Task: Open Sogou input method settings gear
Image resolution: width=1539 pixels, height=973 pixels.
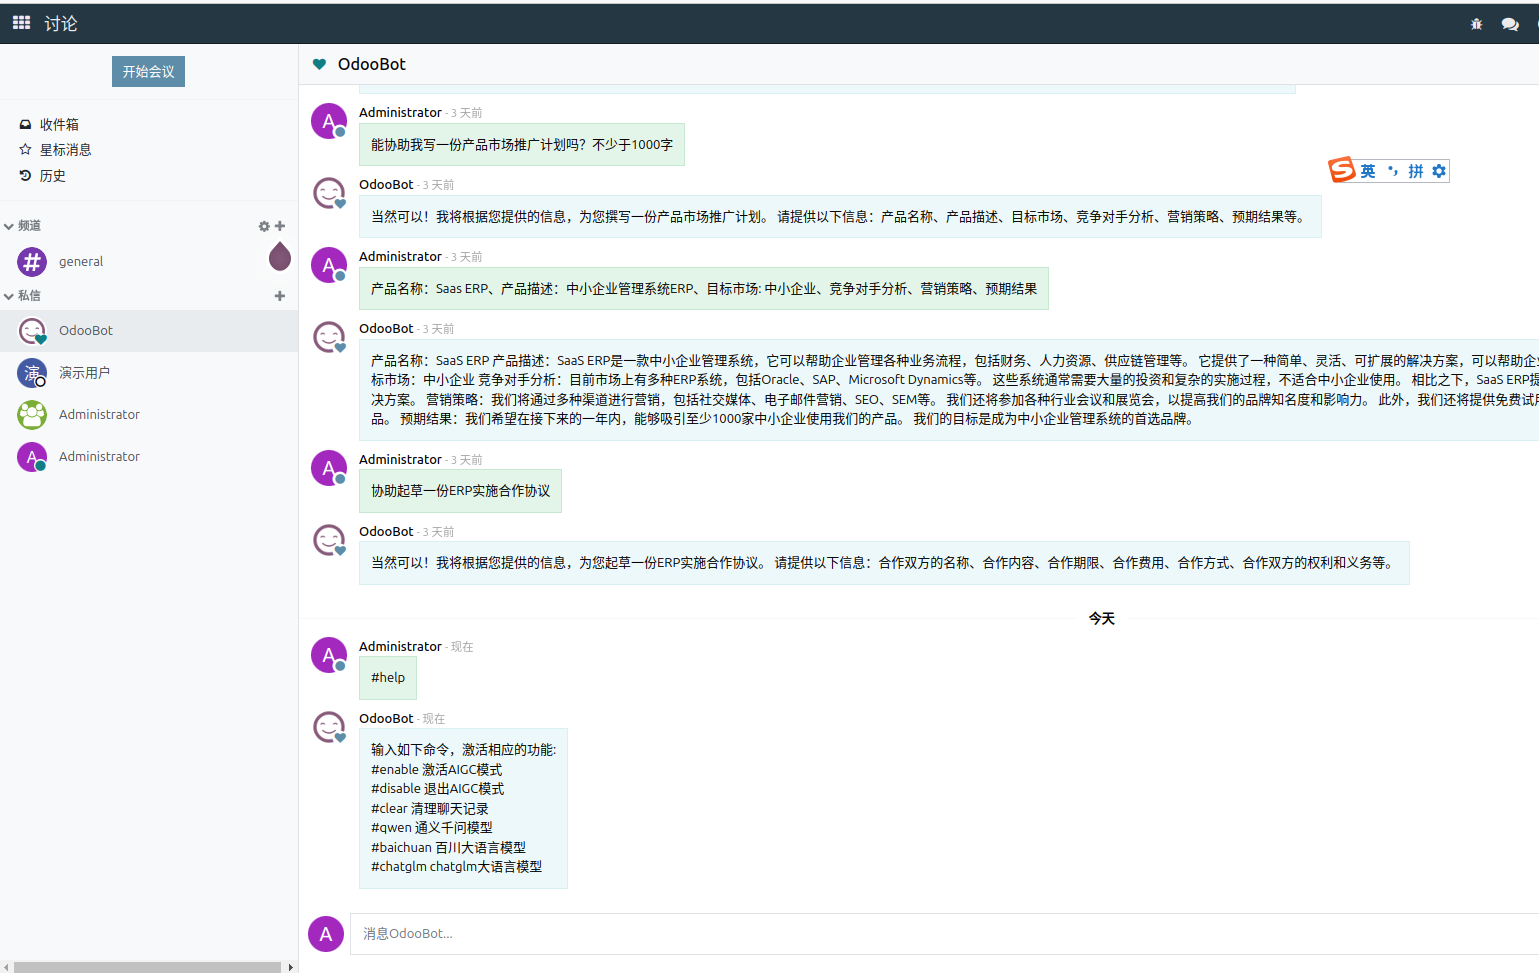Action: (1439, 171)
